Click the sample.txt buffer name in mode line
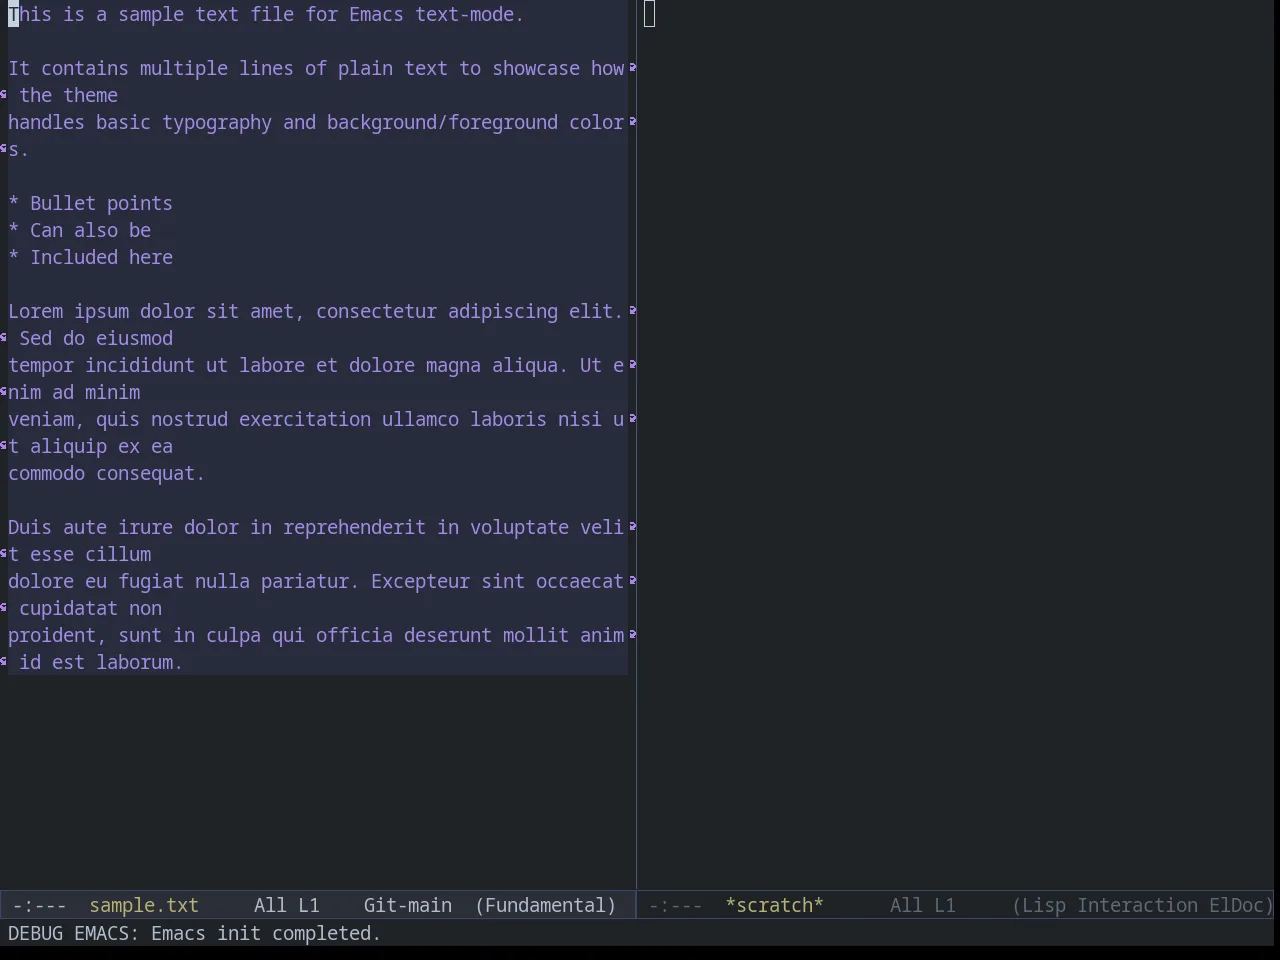Image resolution: width=1280 pixels, height=960 pixels. tap(144, 905)
